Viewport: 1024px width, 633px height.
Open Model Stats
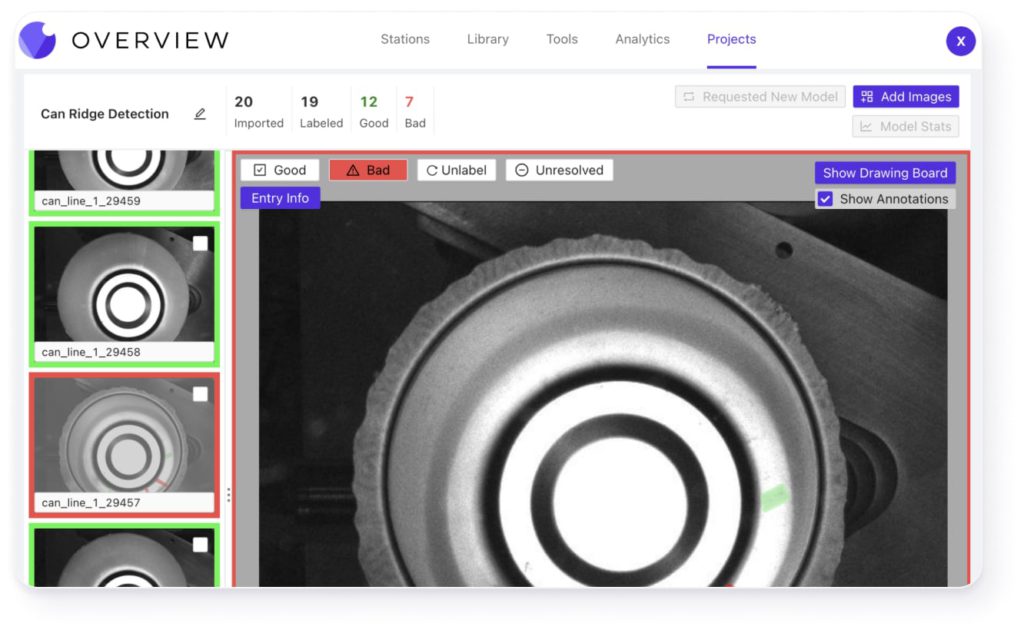906,126
